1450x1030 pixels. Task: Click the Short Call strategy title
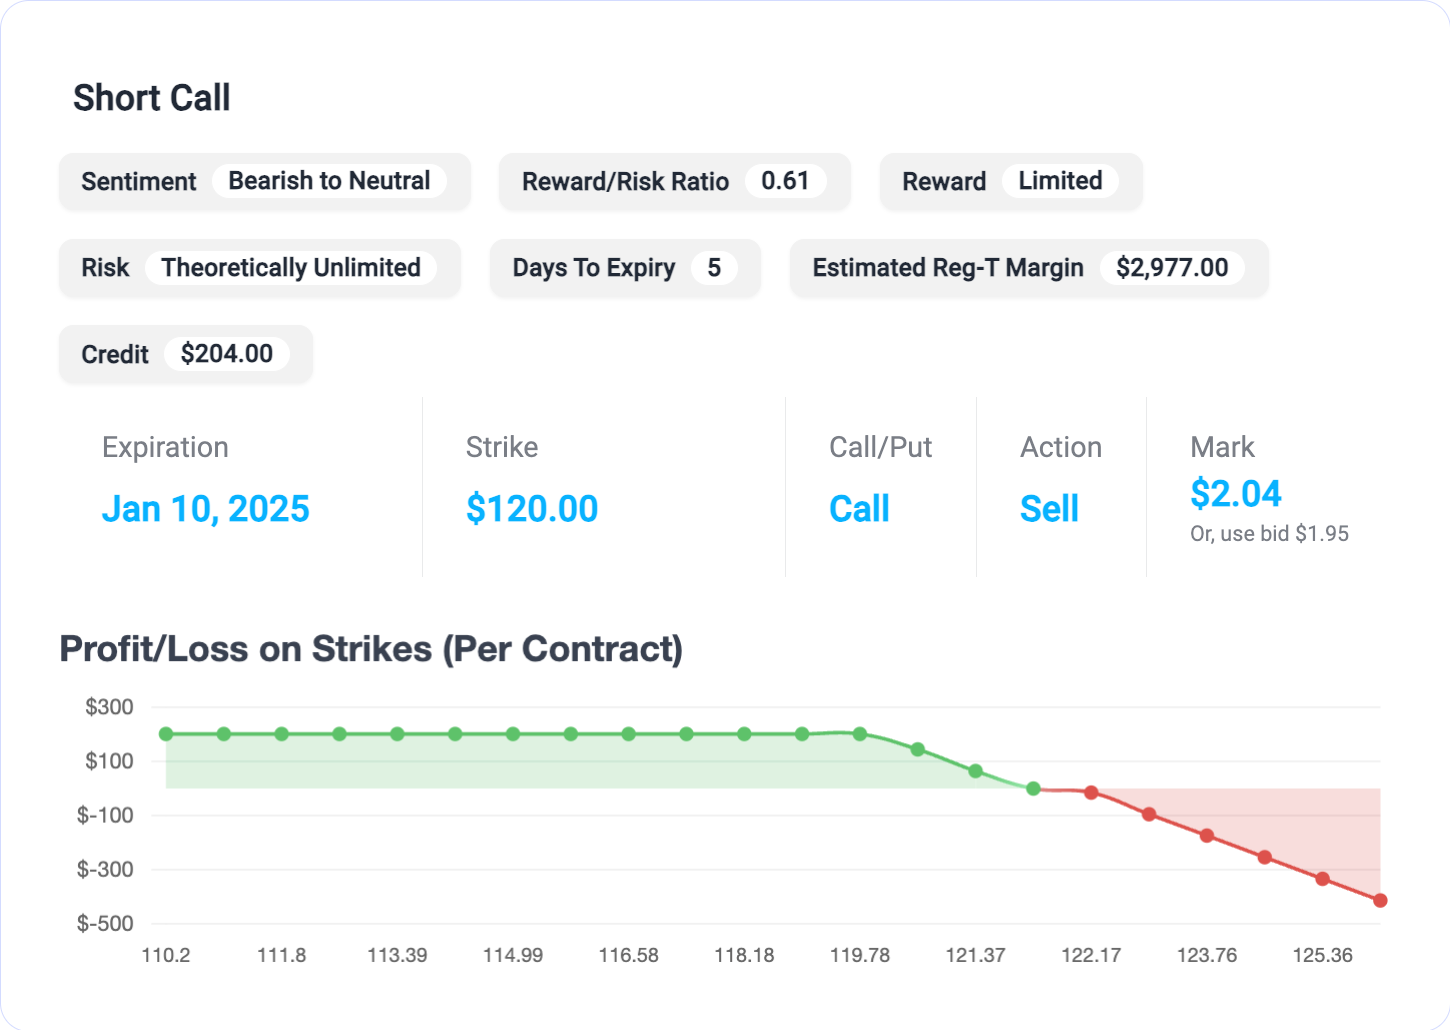151,97
